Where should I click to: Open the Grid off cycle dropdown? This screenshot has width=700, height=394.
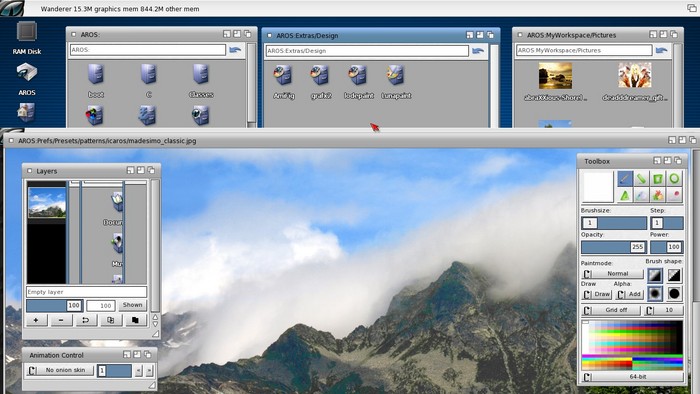click(611, 310)
